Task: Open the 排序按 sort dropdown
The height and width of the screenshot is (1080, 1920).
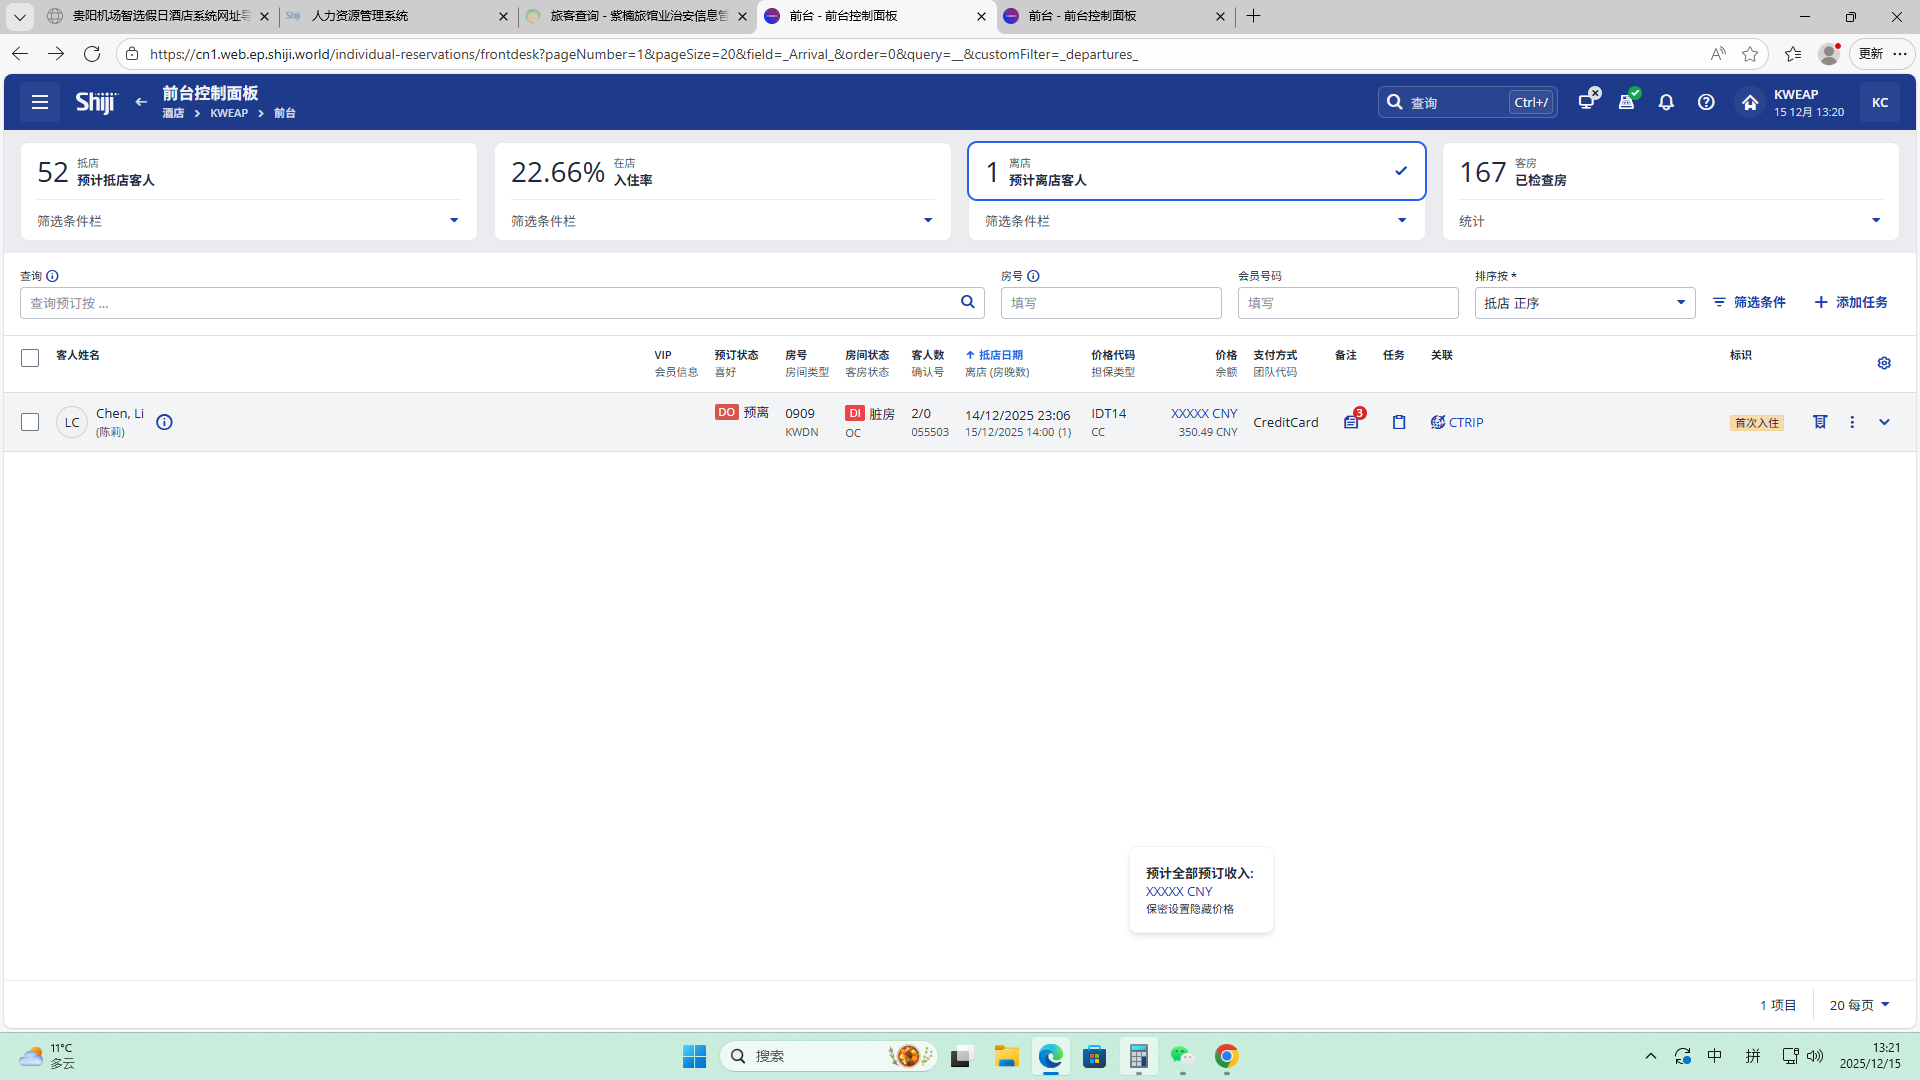Action: (x=1584, y=303)
